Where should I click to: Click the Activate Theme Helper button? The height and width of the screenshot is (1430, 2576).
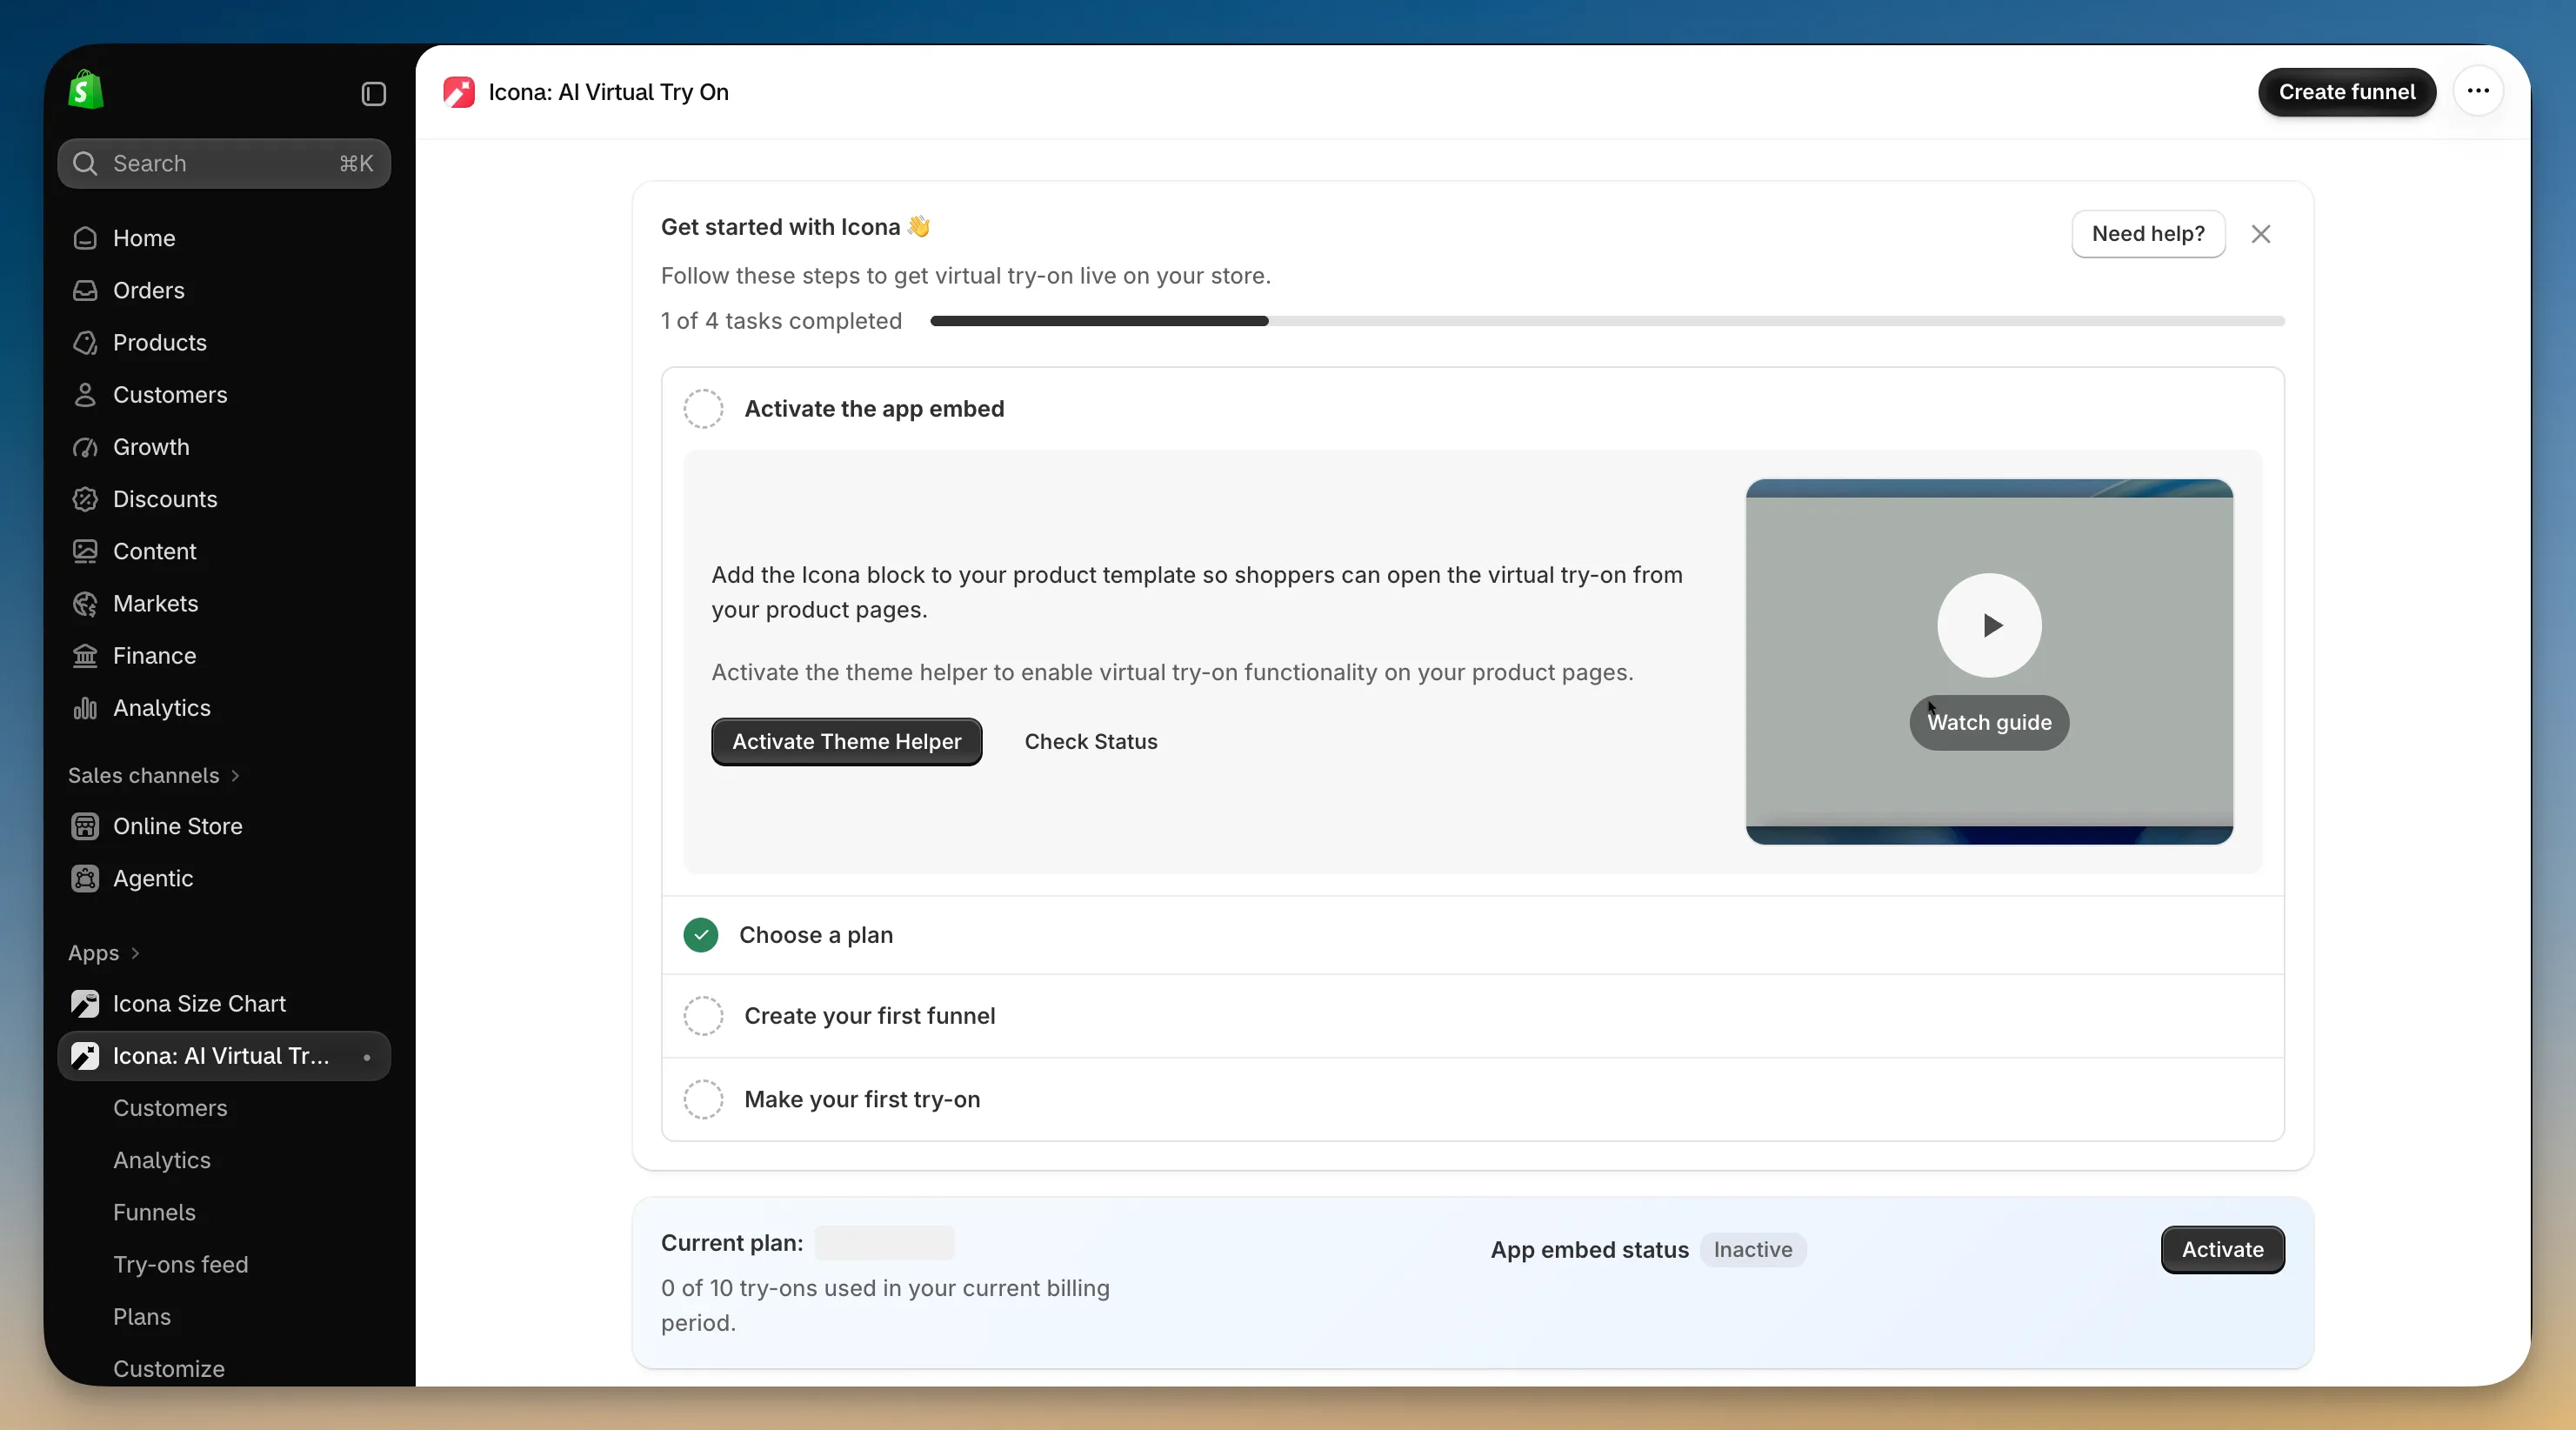846,742
